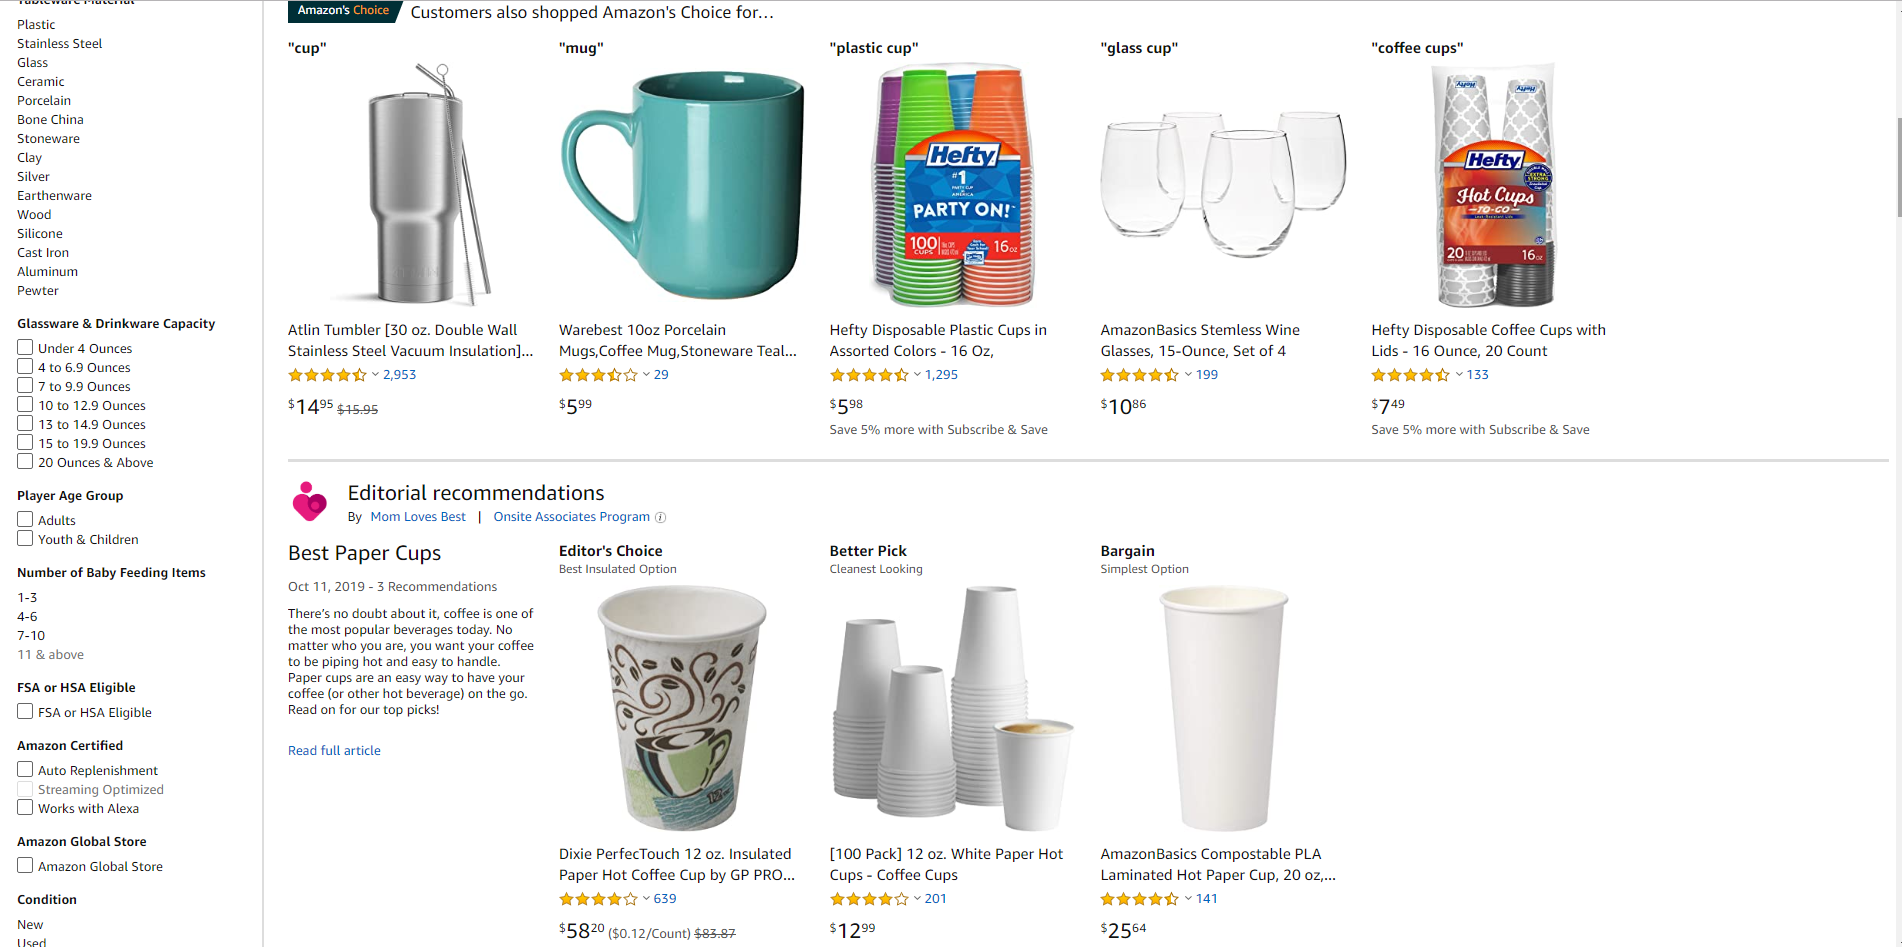Enable the 20 Ounces & Above filter
Image resolution: width=1902 pixels, height=947 pixels.
pyautogui.click(x=25, y=462)
